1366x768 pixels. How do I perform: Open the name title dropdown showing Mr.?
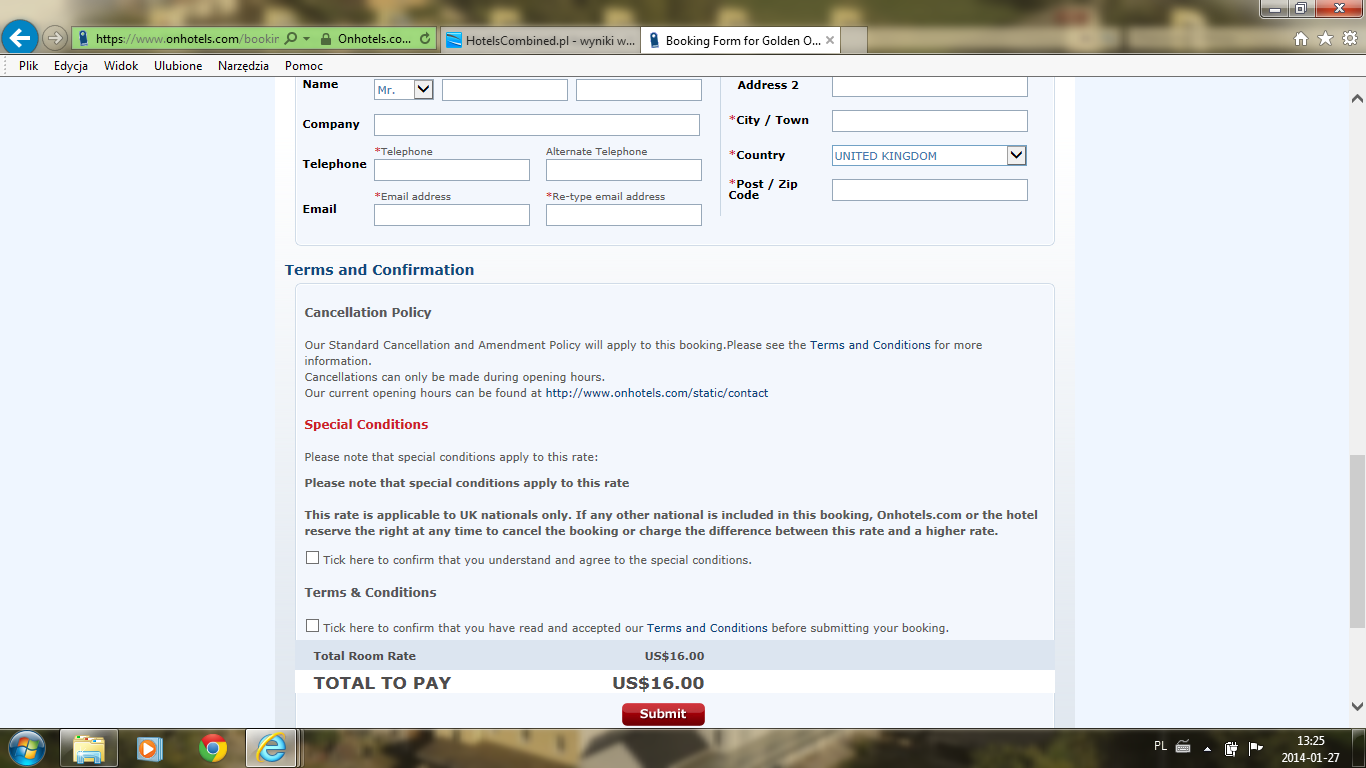click(404, 90)
